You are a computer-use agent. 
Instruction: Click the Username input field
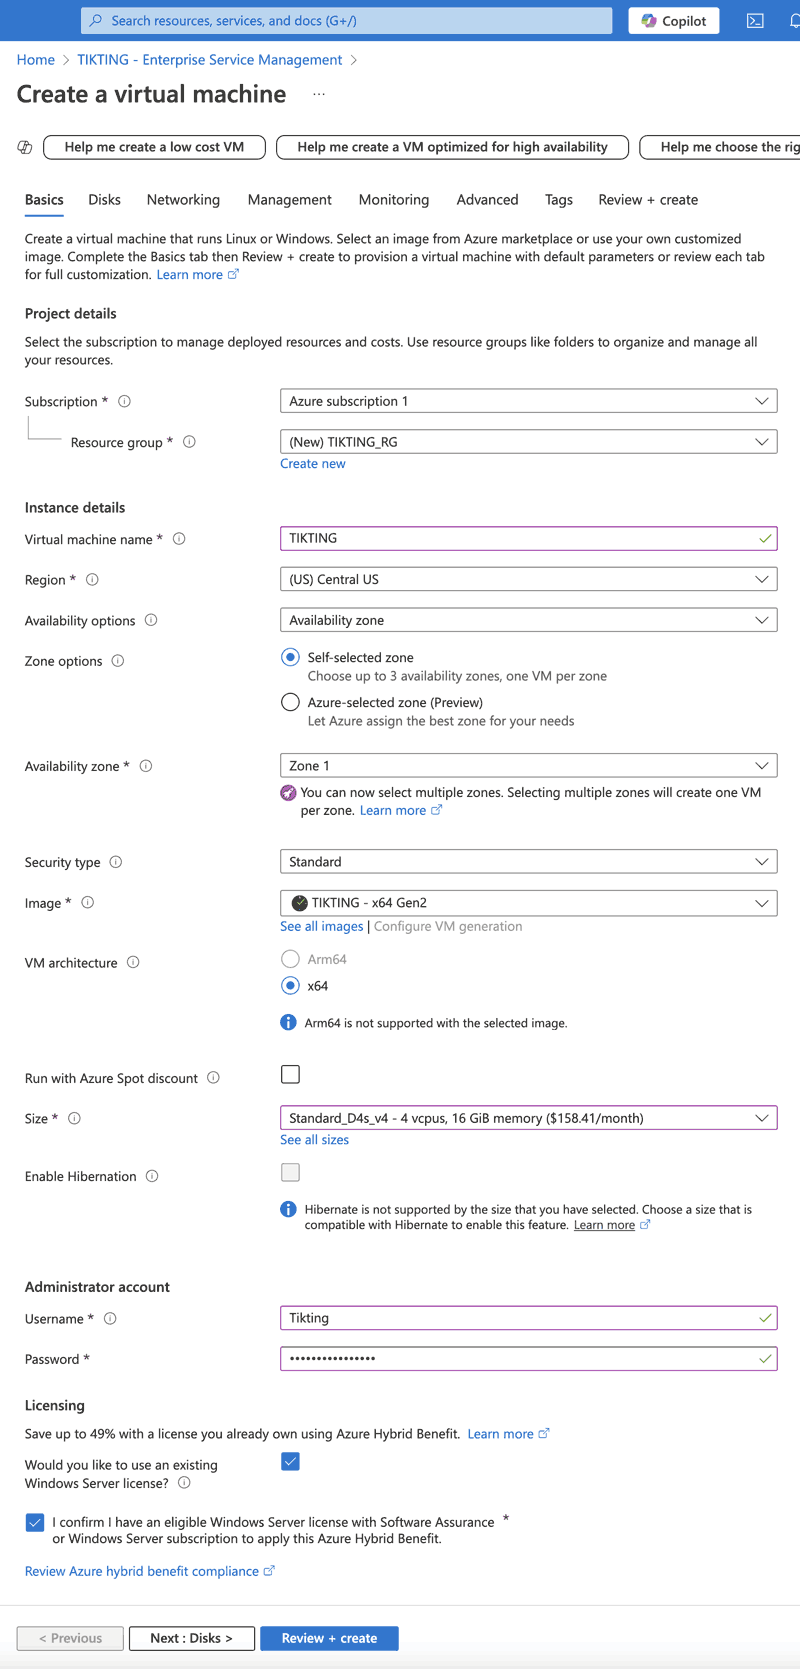click(518, 1318)
